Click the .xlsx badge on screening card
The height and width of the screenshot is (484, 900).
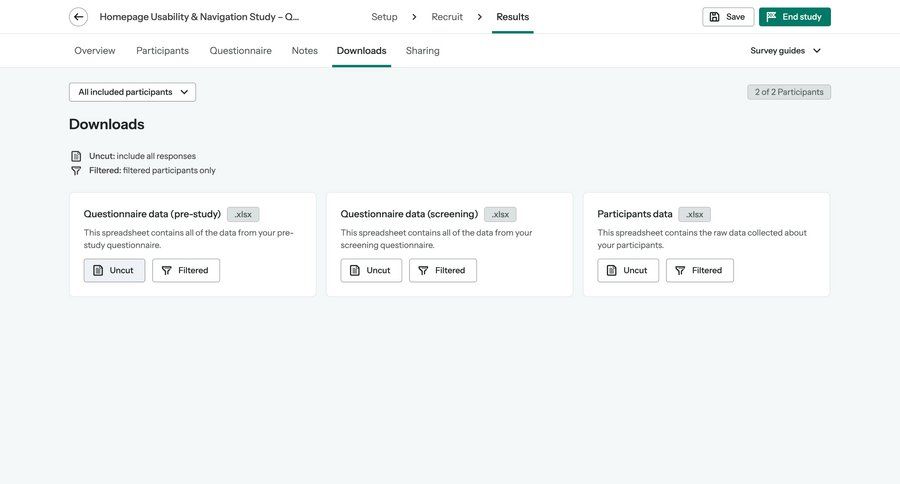coord(500,214)
